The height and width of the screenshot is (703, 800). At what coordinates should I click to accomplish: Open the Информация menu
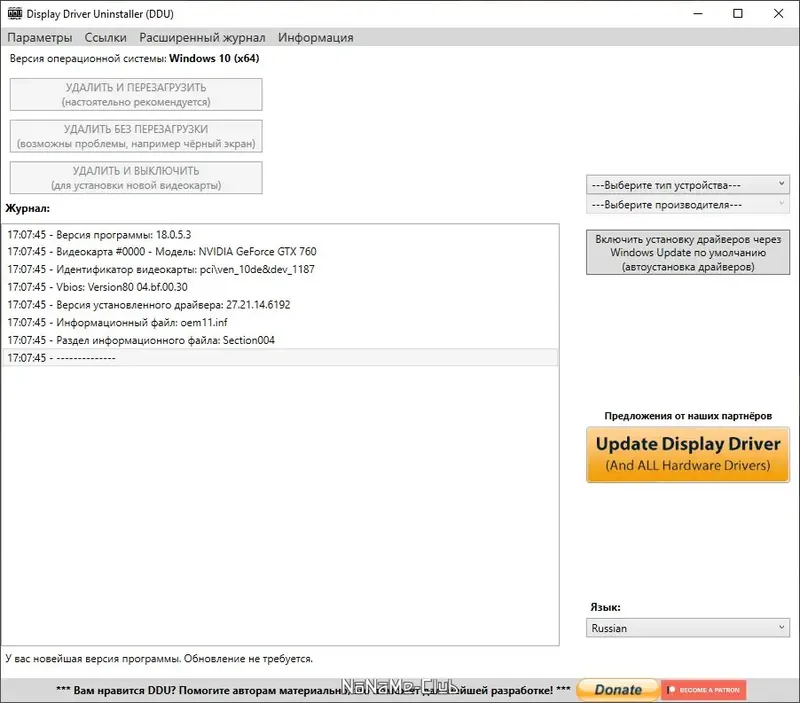coord(315,38)
